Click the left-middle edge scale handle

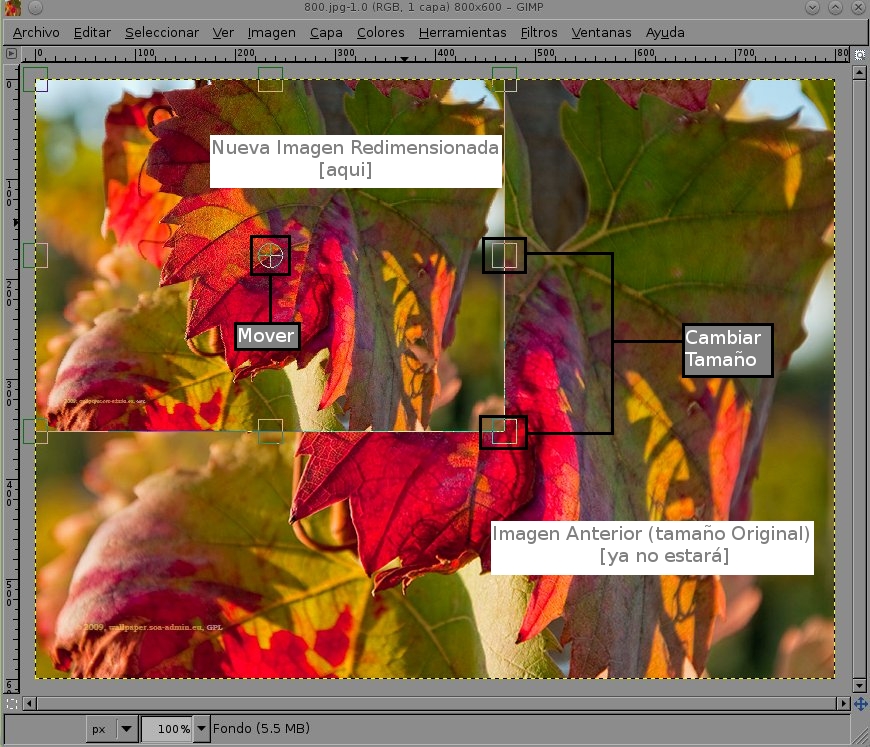(x=36, y=255)
